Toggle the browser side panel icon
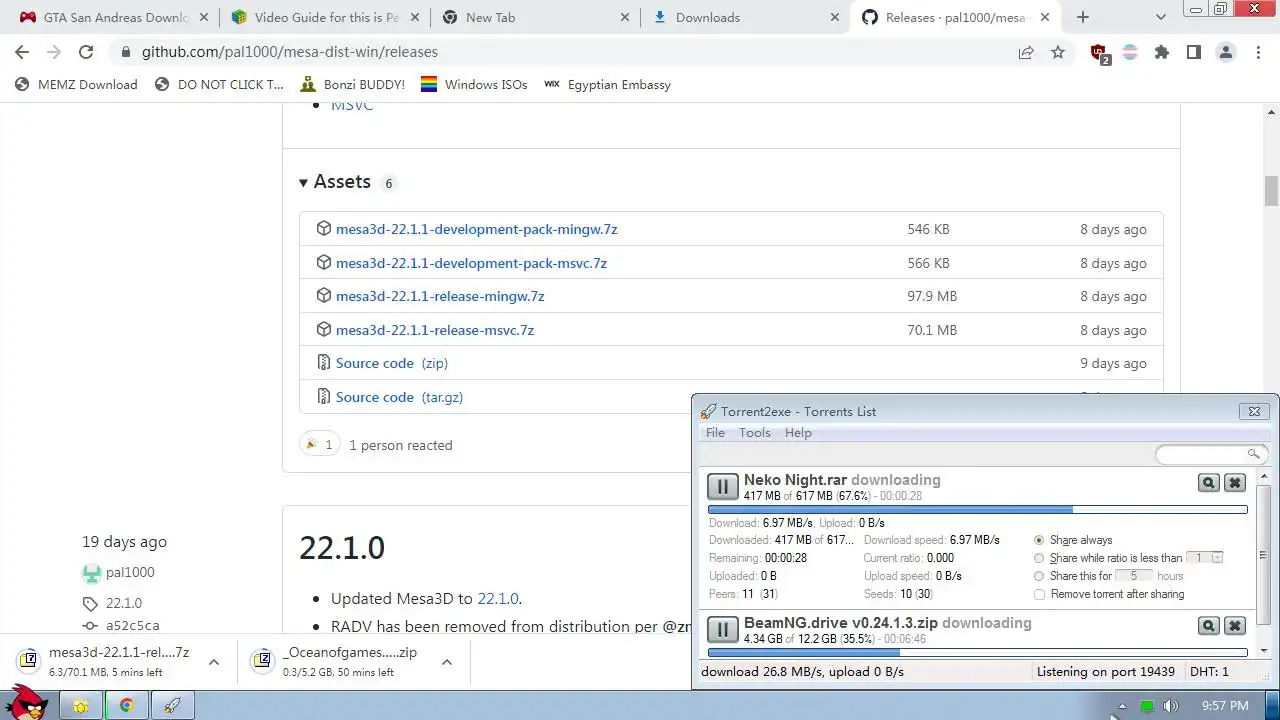 coord(1194,52)
